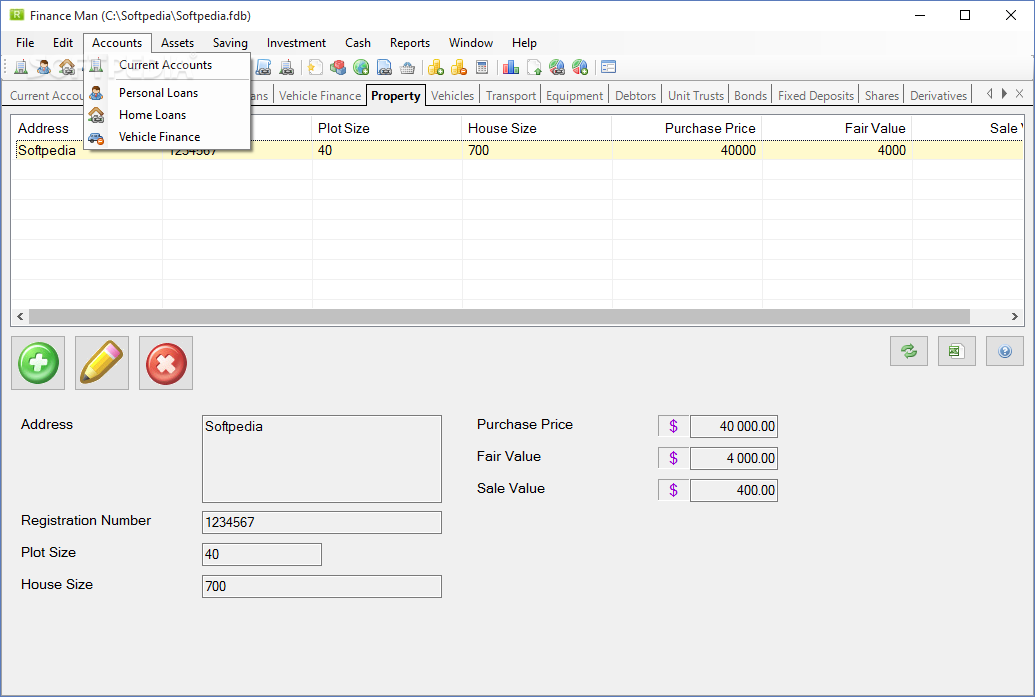The image size is (1035, 697).
Task: Click the bar chart toolbar icon
Action: [511, 67]
